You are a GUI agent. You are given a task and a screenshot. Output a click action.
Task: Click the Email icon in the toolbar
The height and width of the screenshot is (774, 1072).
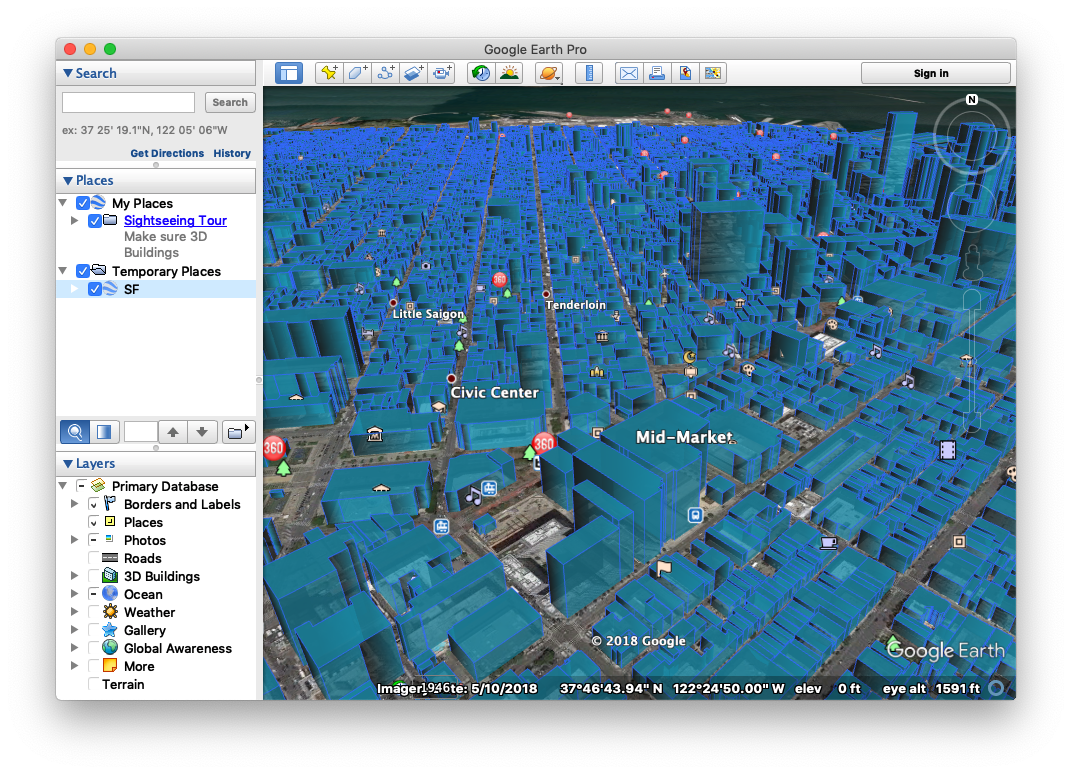628,72
